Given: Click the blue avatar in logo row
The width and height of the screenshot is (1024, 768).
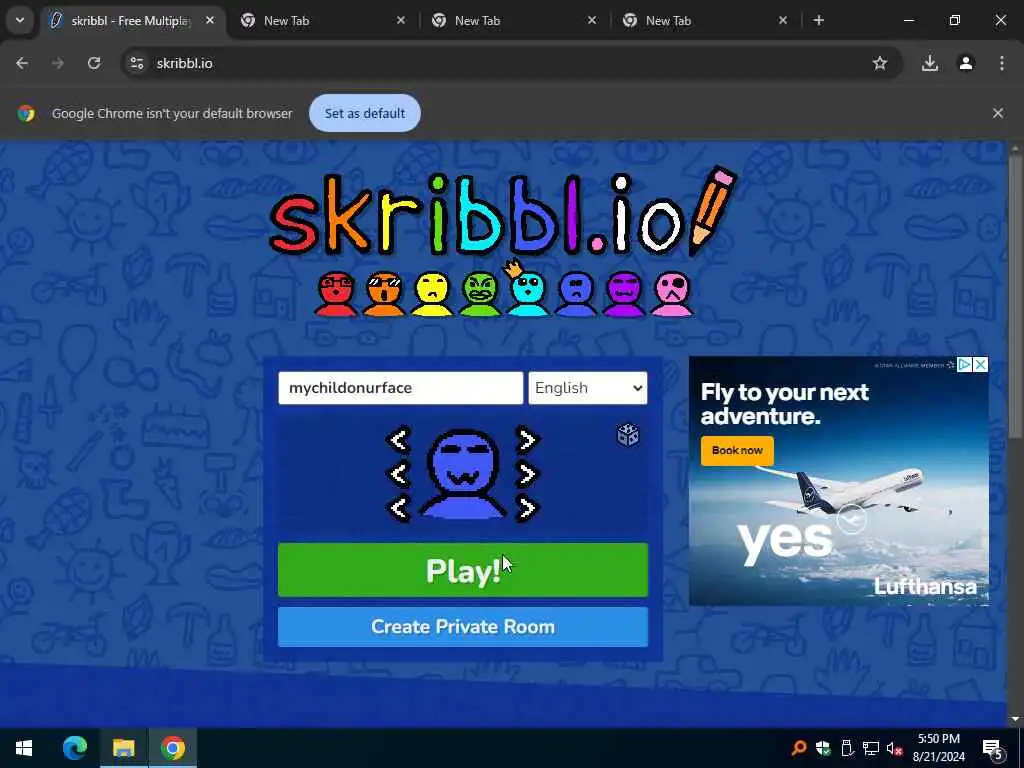Looking at the screenshot, I should coord(576,294).
